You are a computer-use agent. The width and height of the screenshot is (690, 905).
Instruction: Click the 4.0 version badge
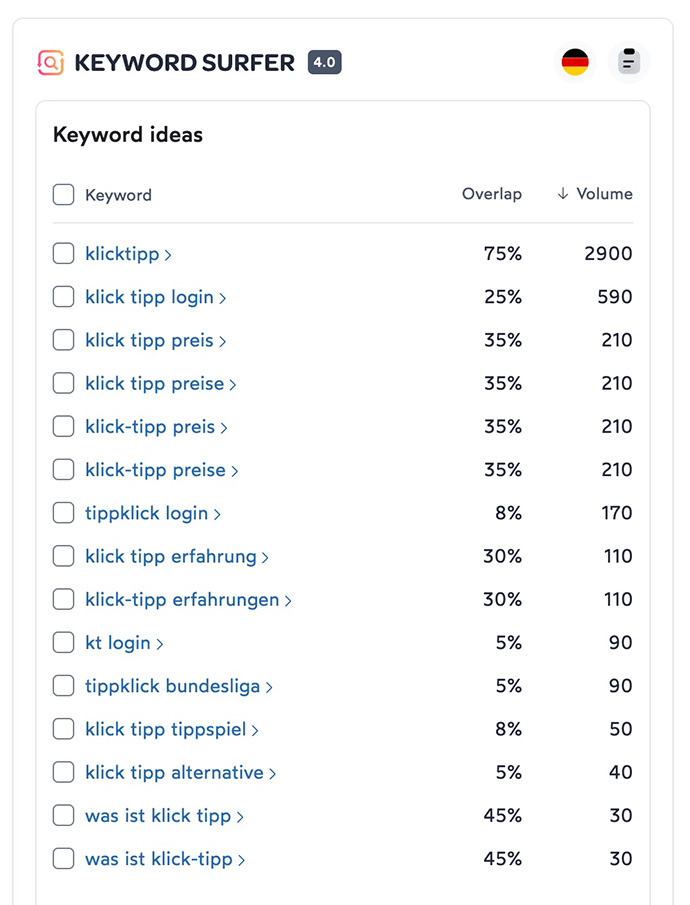tap(325, 62)
